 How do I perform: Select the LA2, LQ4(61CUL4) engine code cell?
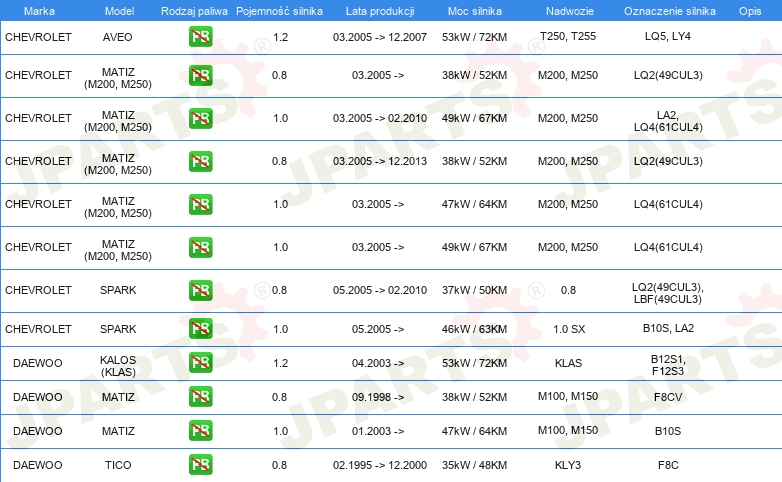coord(668,121)
